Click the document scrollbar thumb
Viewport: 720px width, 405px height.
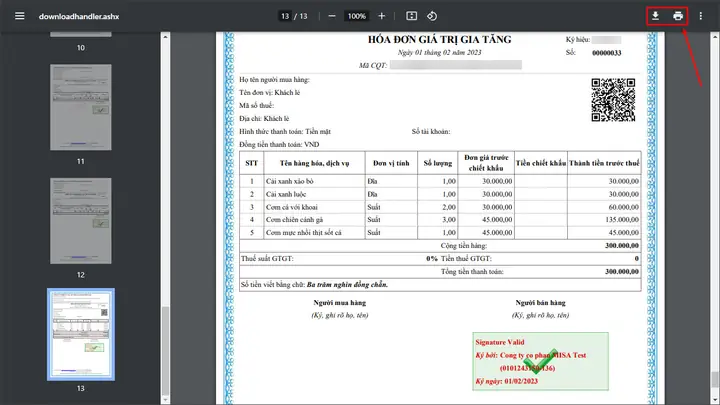715,380
